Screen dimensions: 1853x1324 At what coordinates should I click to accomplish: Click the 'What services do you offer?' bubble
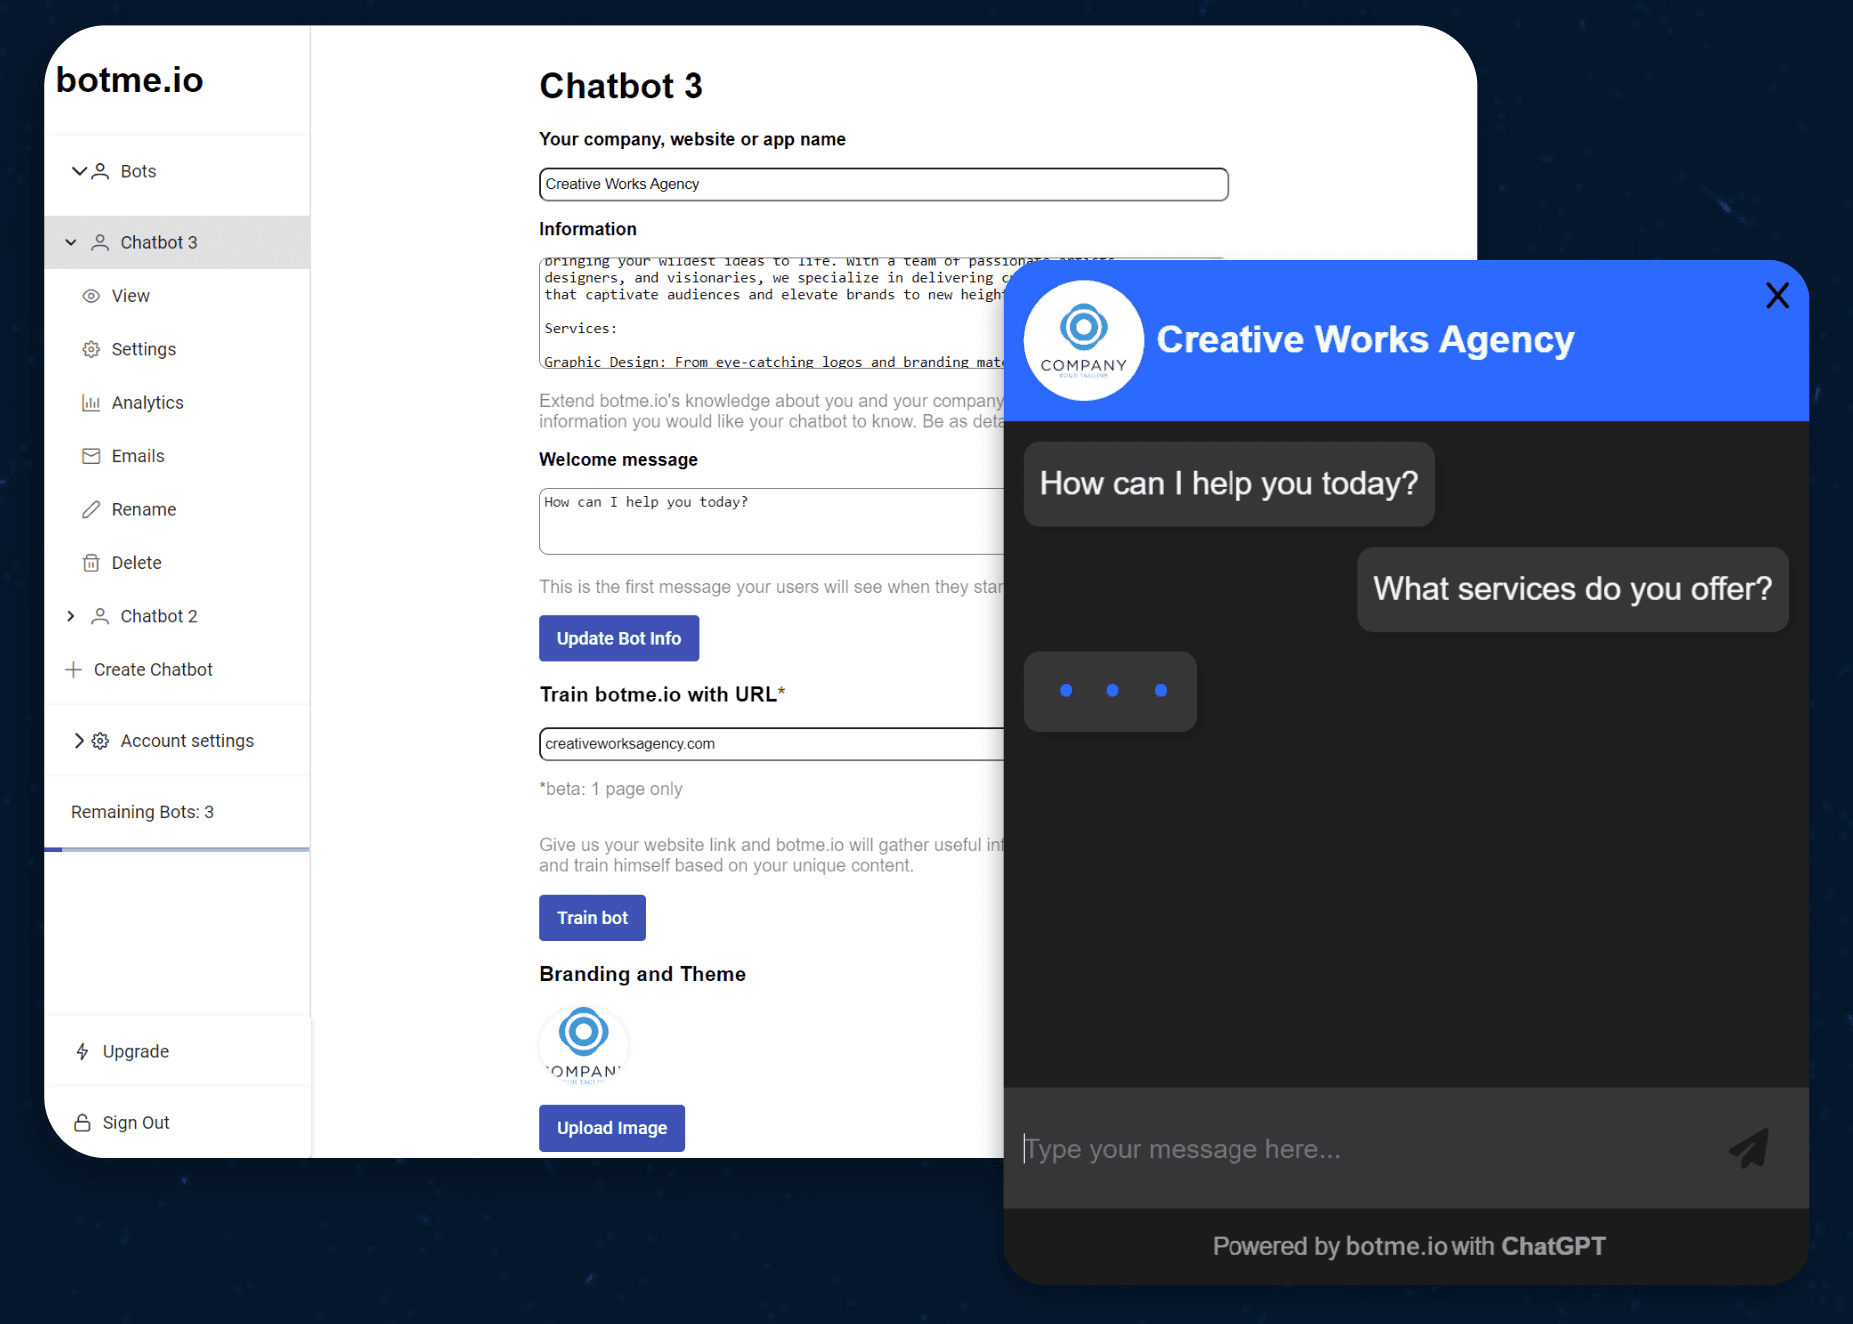point(1572,589)
